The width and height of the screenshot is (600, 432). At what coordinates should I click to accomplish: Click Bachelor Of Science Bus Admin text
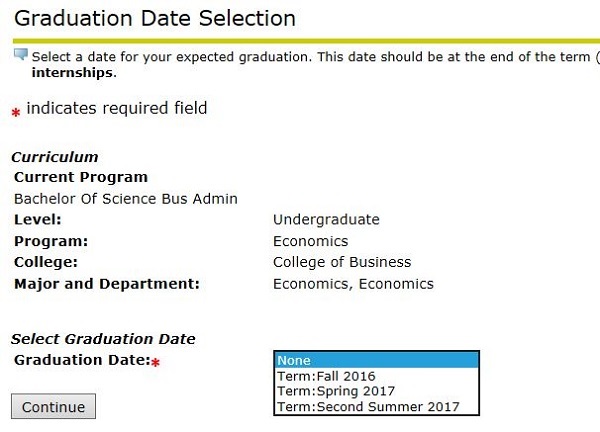(126, 199)
